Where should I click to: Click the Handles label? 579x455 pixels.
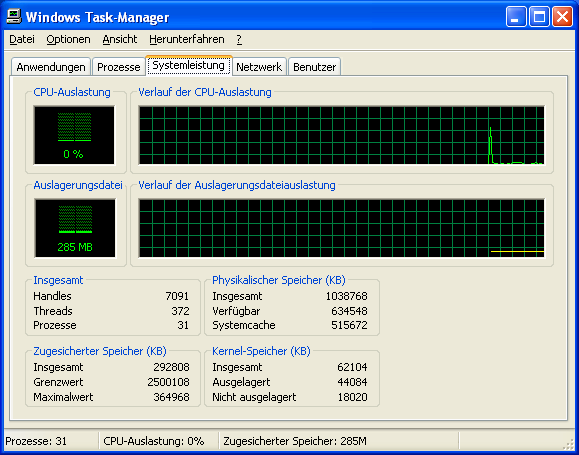click(x=52, y=296)
